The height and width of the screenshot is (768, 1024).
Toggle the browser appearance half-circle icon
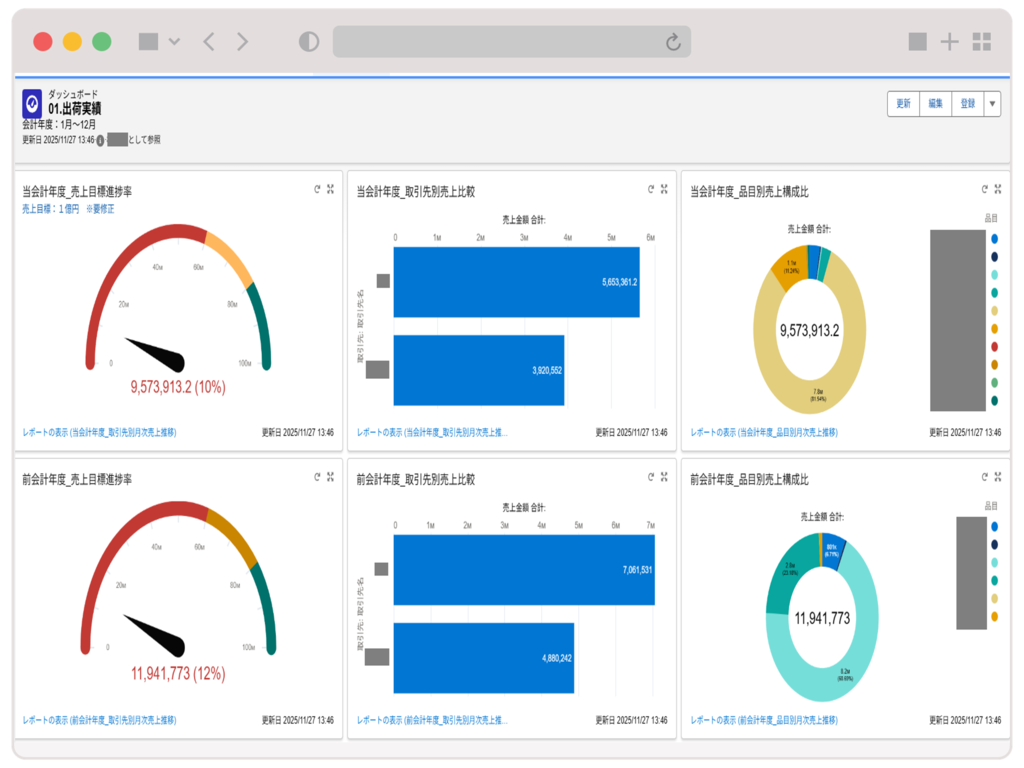click(309, 42)
